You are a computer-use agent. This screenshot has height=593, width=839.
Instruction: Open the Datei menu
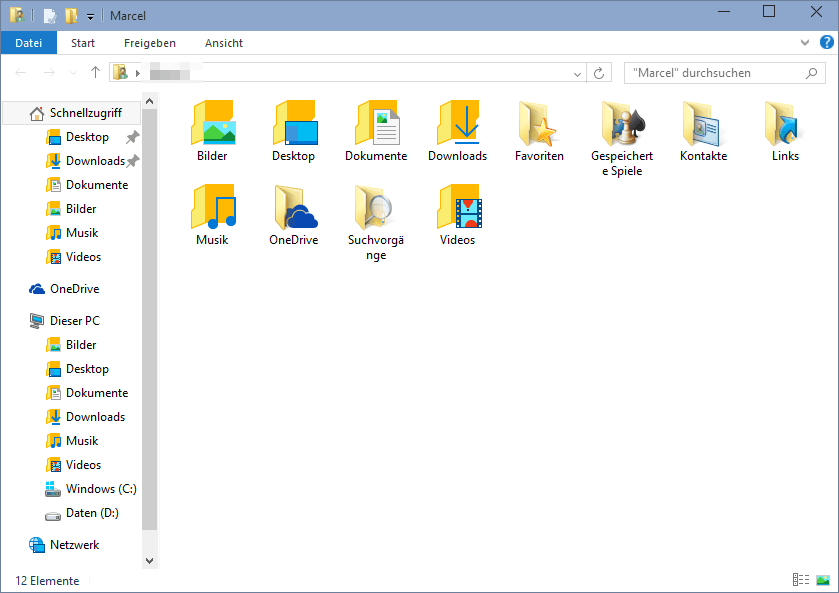(28, 43)
